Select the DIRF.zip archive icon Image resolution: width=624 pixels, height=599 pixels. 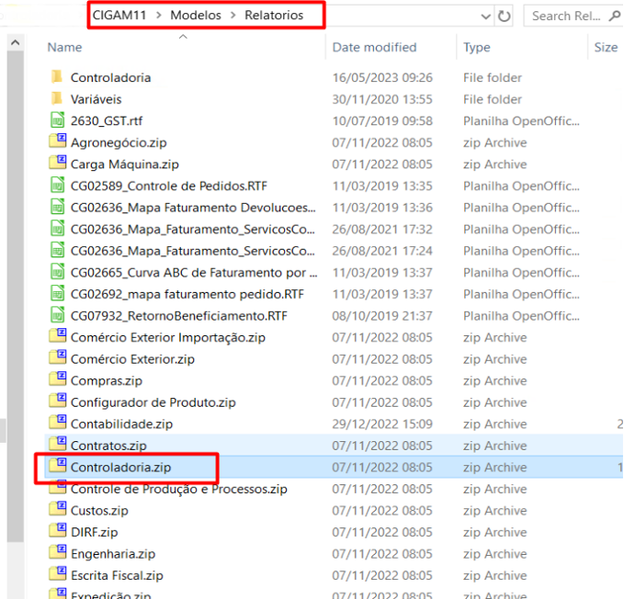(57, 531)
